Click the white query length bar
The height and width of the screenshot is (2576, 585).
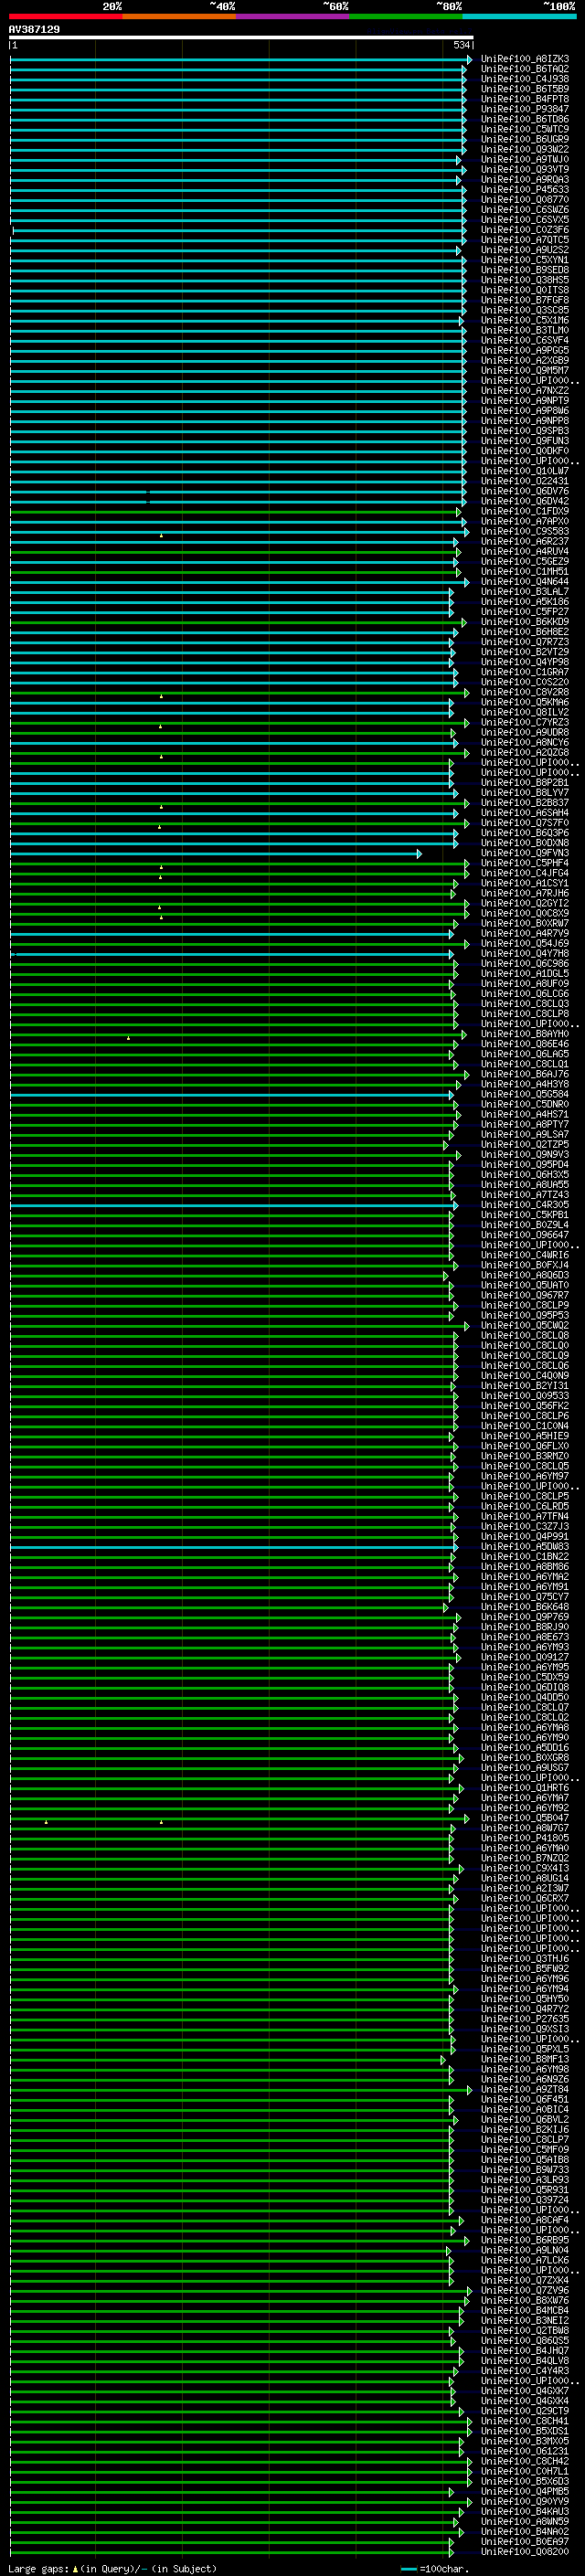[x=241, y=37]
